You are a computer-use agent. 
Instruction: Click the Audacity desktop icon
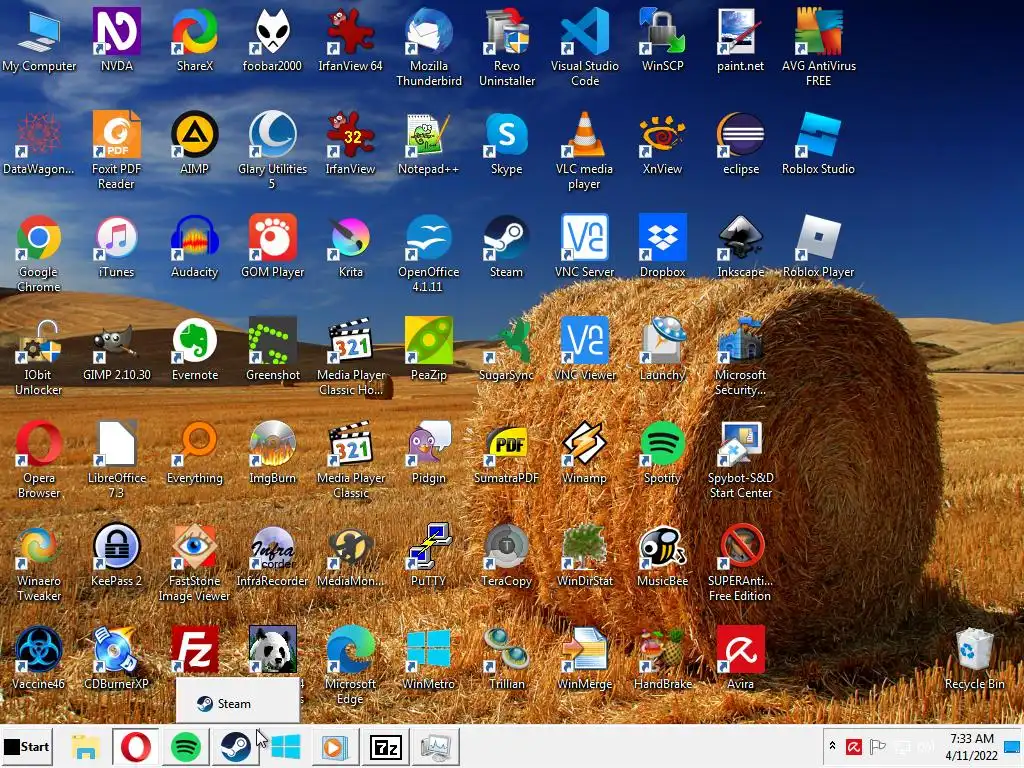pyautogui.click(x=195, y=246)
